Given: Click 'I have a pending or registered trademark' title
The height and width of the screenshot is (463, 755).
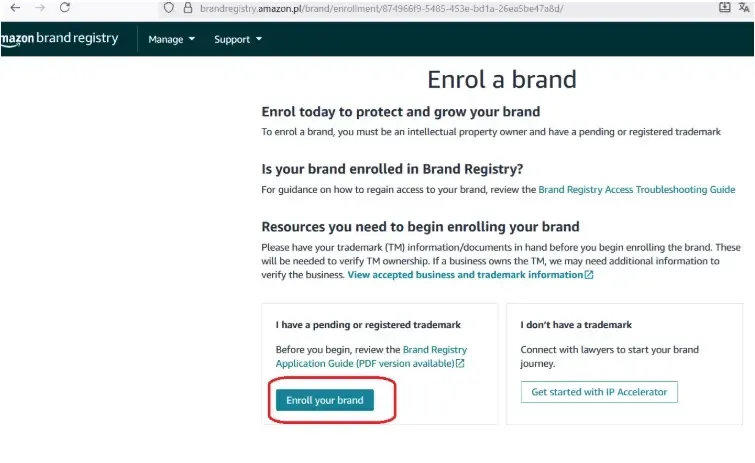Looking at the screenshot, I should (367, 325).
